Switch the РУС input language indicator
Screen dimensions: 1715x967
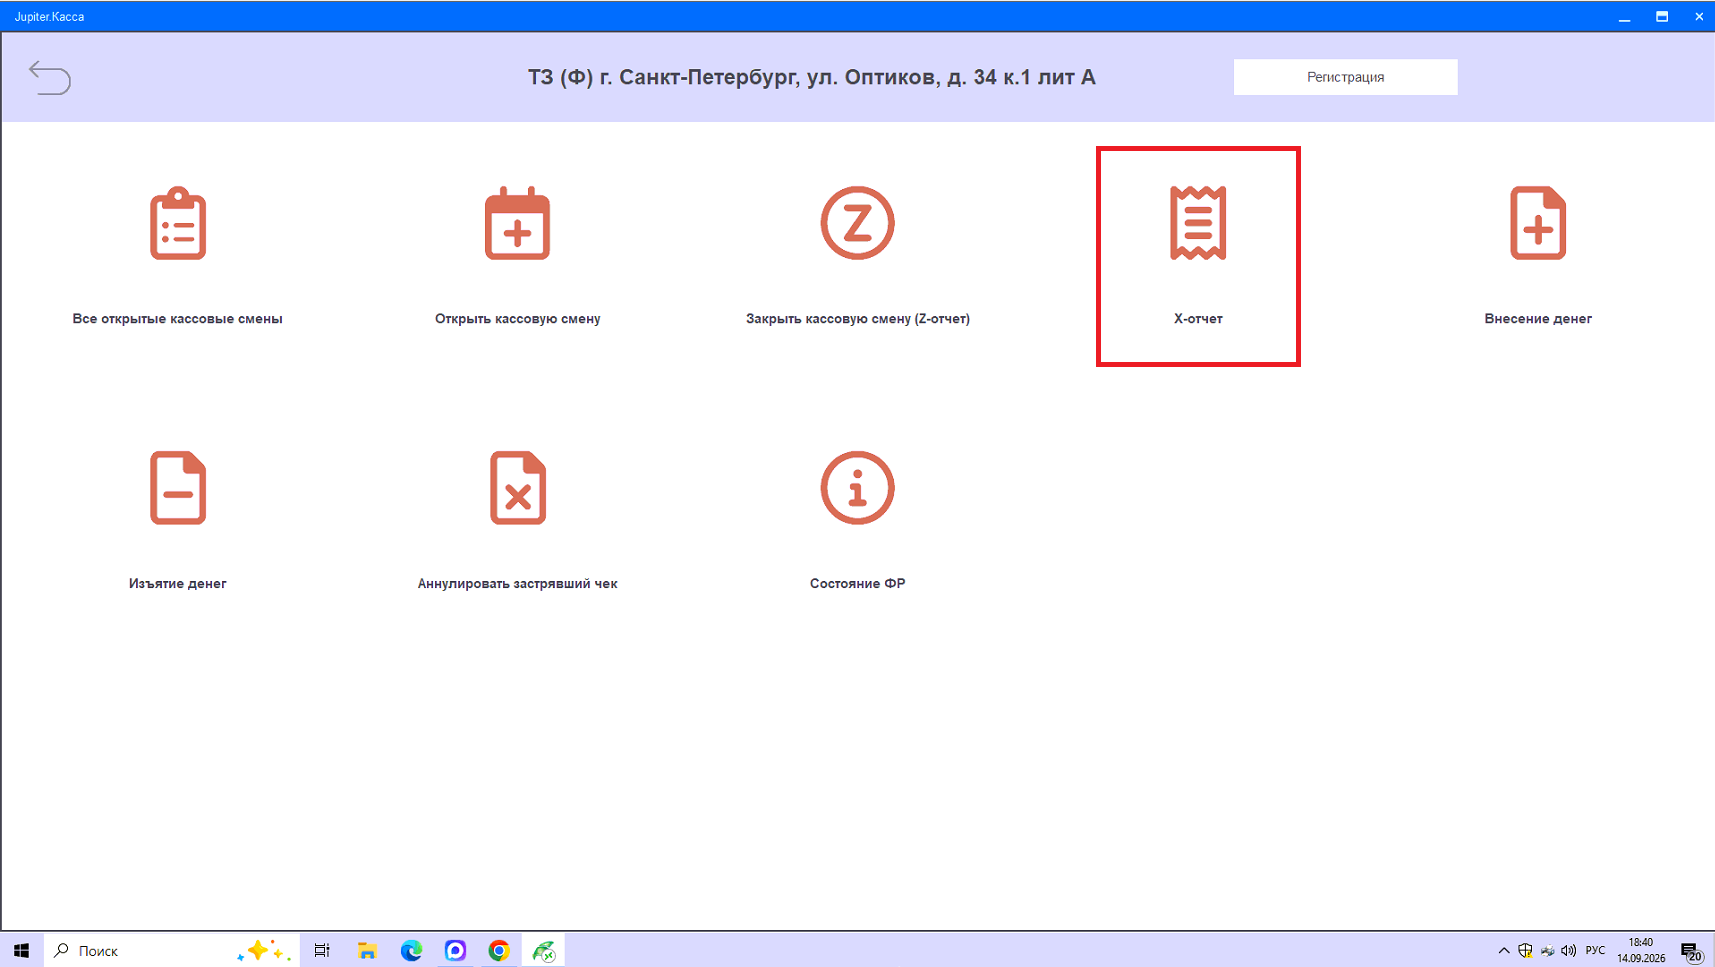point(1595,950)
